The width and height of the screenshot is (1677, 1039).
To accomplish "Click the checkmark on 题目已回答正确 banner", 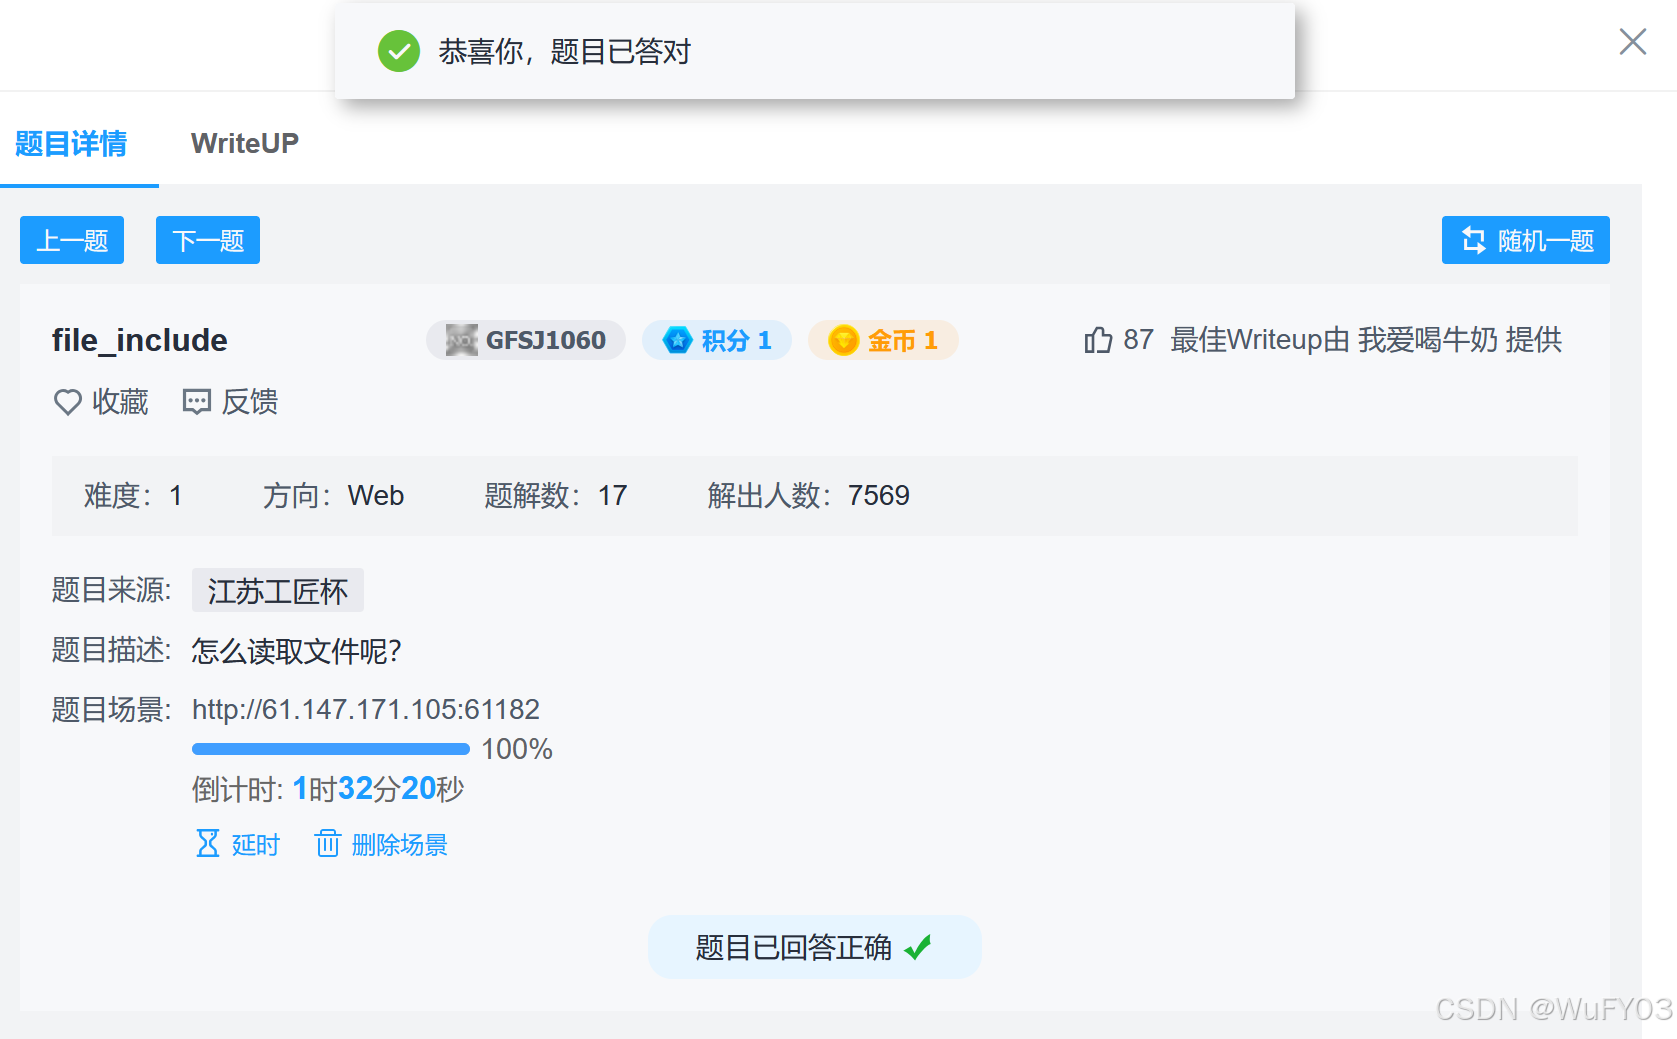I will tap(921, 947).
